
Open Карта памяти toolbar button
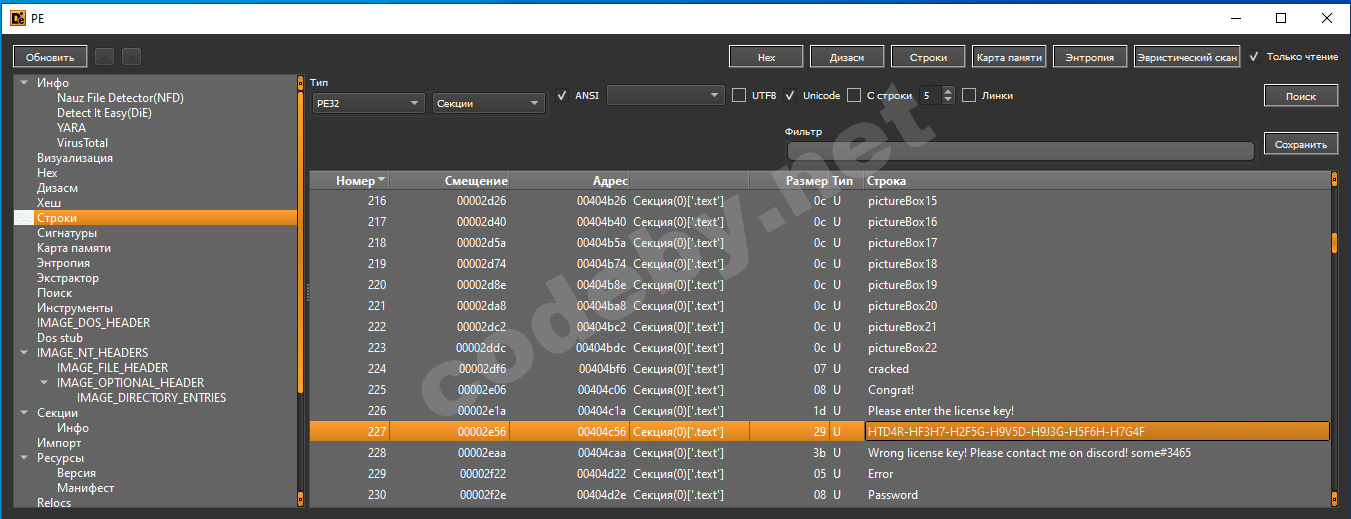point(1009,57)
